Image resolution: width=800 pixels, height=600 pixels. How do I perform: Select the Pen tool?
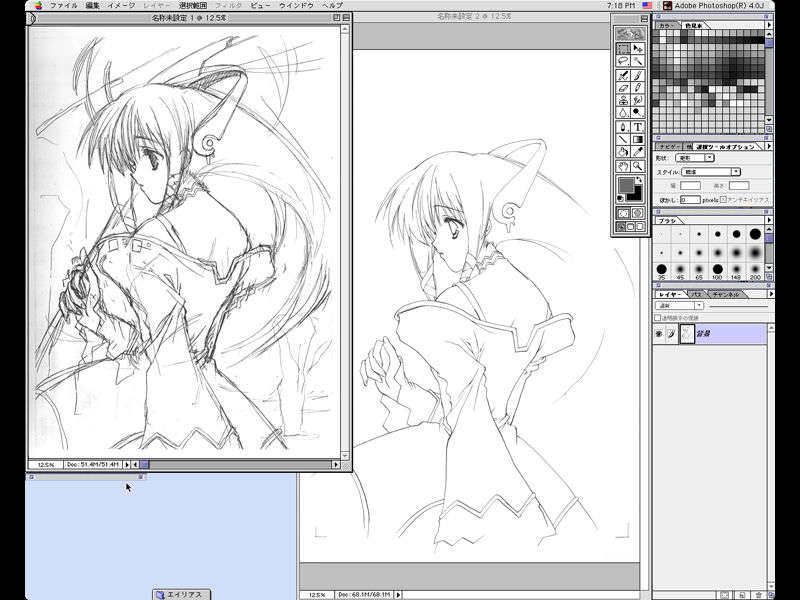tap(623, 127)
